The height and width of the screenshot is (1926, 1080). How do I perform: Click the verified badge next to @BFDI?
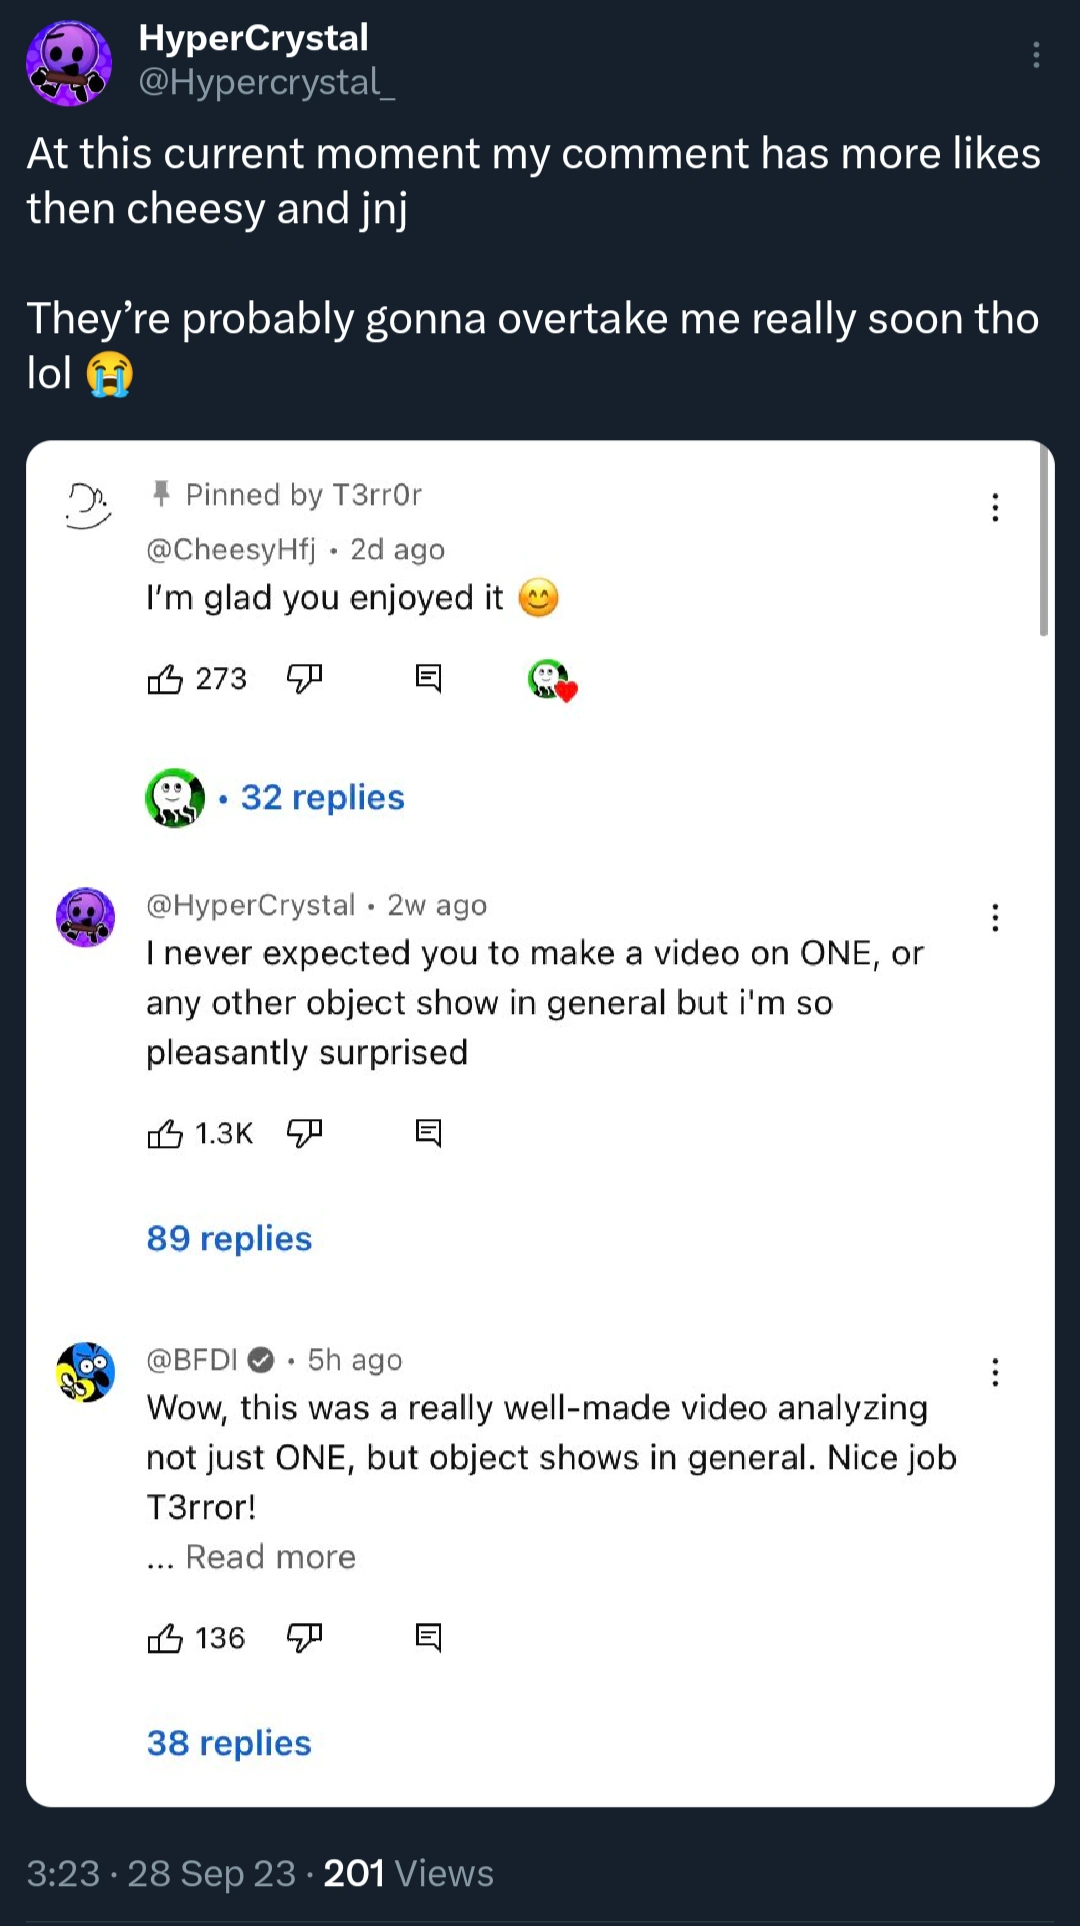pos(261,1359)
